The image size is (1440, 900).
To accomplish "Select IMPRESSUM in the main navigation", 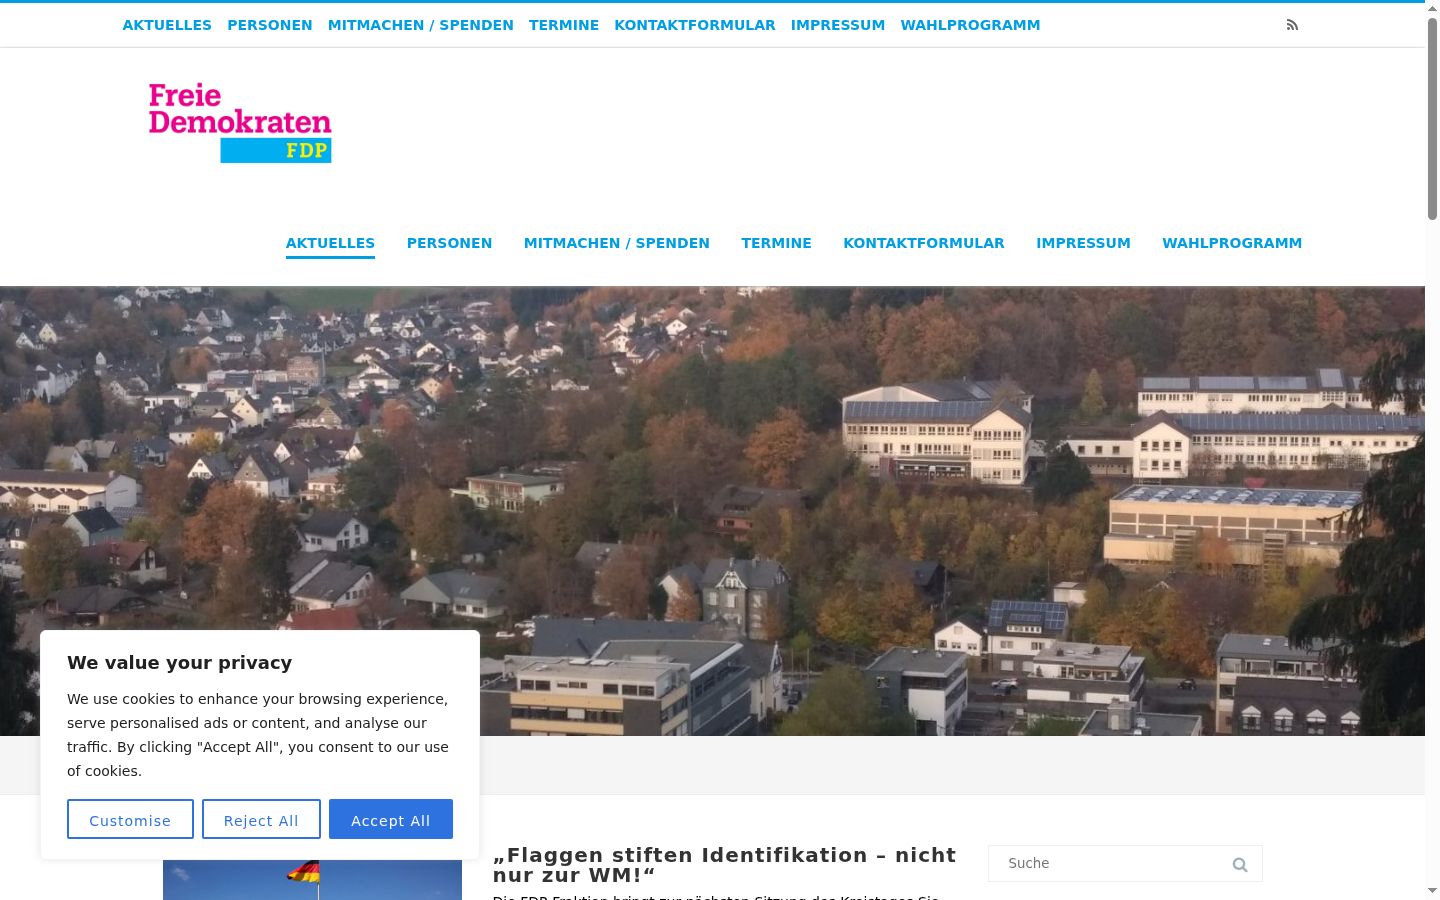I will (1083, 243).
